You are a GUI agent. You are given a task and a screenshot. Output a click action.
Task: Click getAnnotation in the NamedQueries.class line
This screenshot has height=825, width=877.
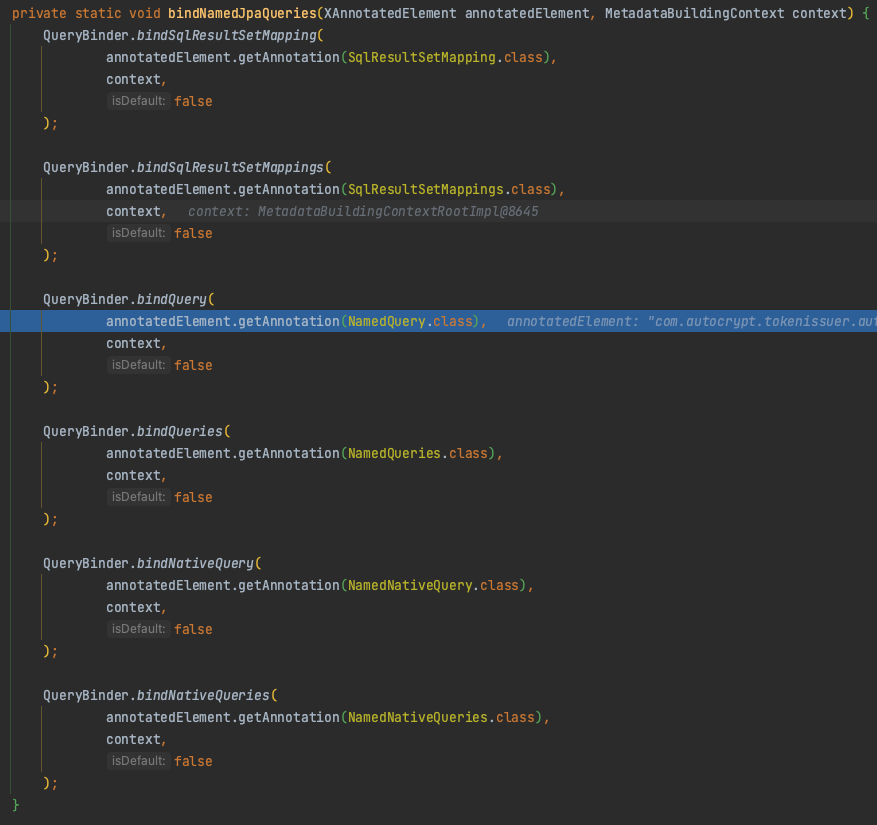(289, 454)
